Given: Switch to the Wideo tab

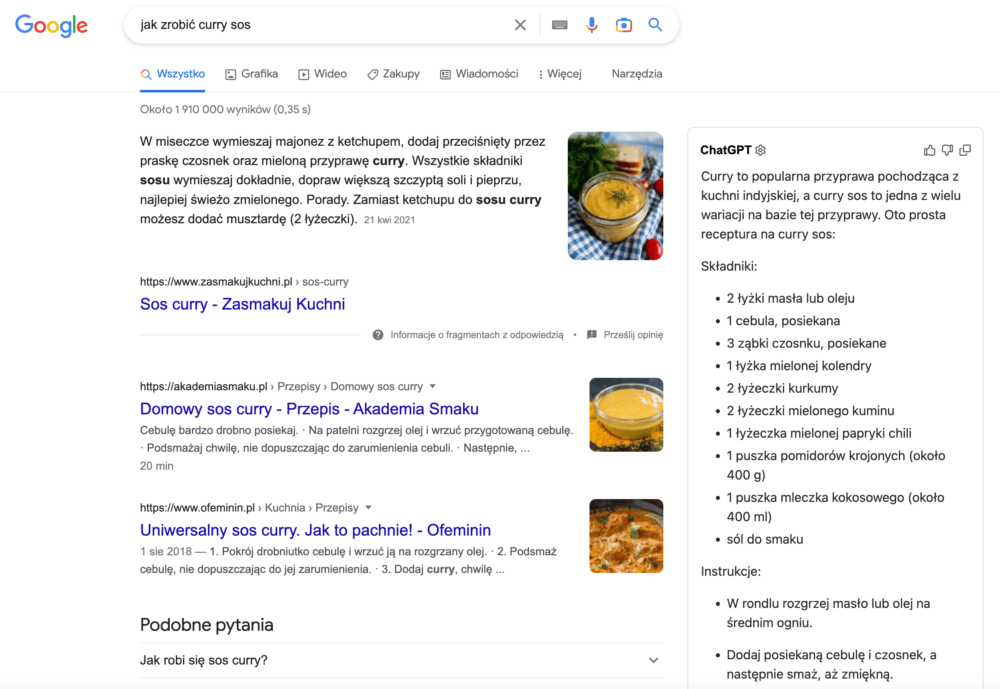Looking at the screenshot, I should pos(323,74).
